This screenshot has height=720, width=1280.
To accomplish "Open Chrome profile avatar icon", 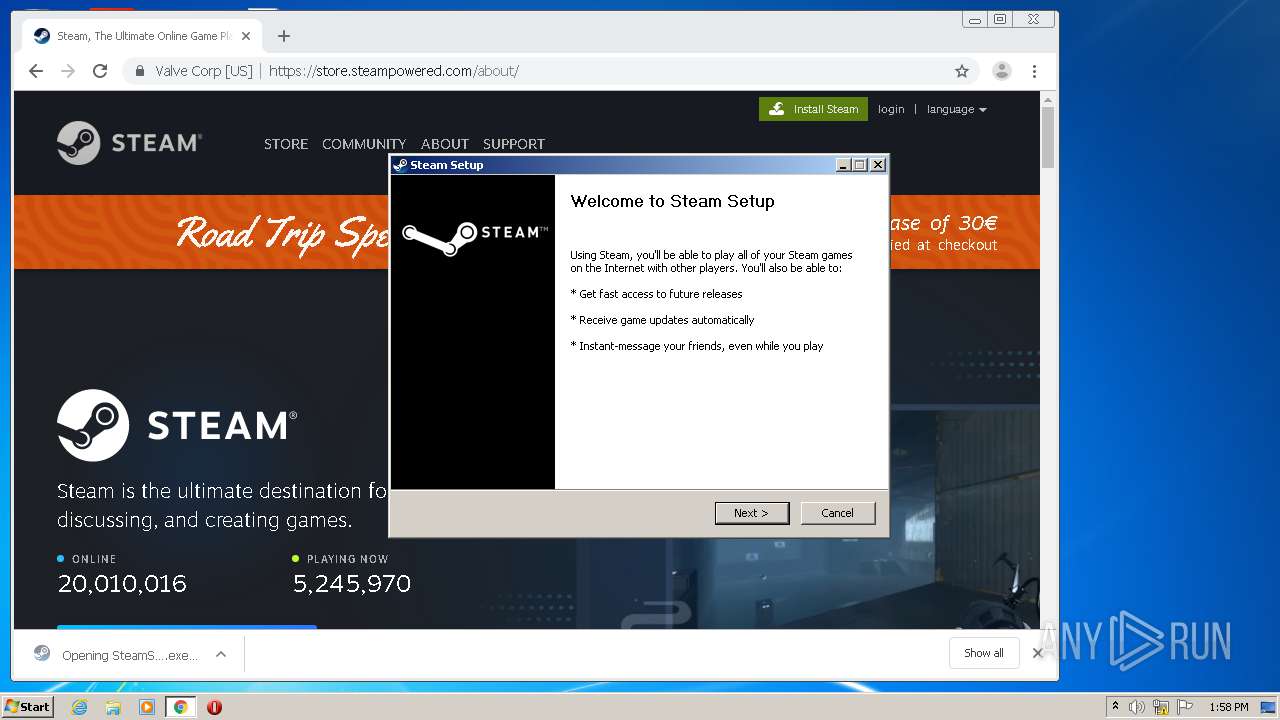I will (1001, 71).
